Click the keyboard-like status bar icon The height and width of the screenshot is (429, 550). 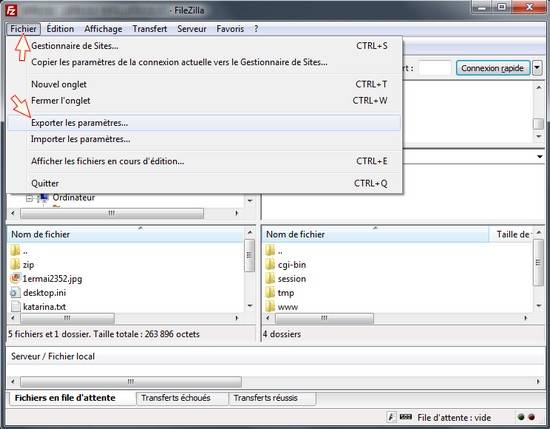pos(405,417)
